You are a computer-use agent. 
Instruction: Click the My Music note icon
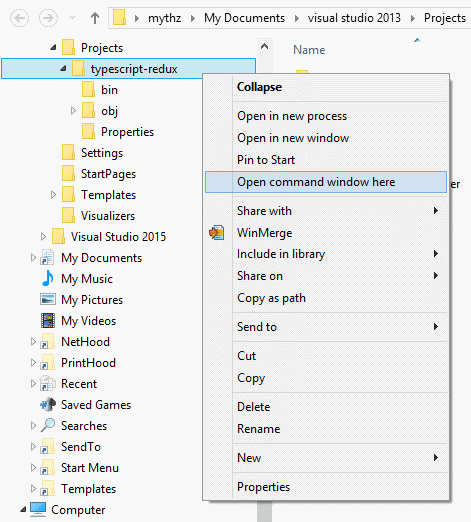point(48,278)
